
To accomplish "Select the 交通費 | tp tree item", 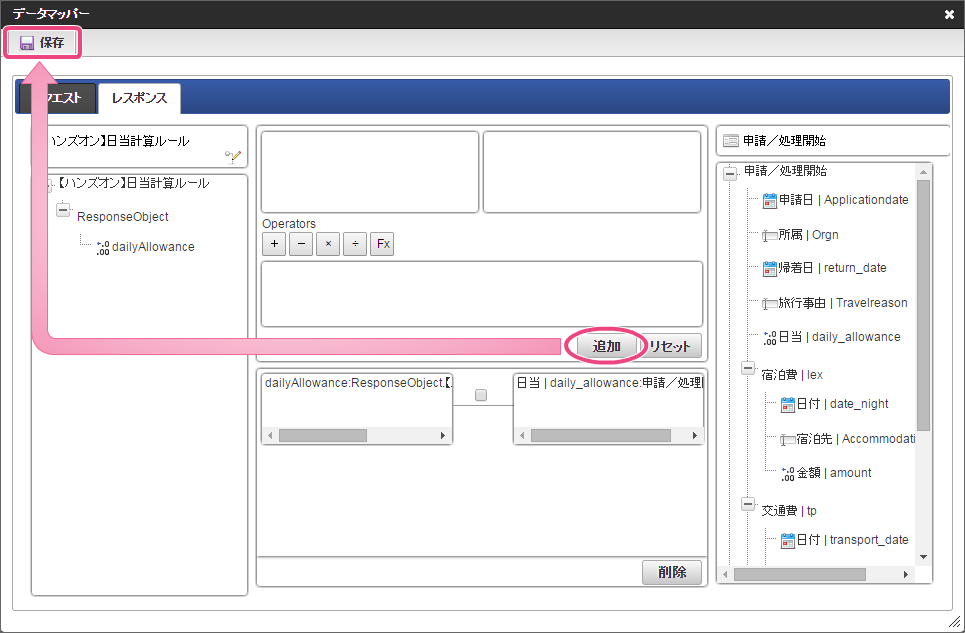I will coord(789,511).
